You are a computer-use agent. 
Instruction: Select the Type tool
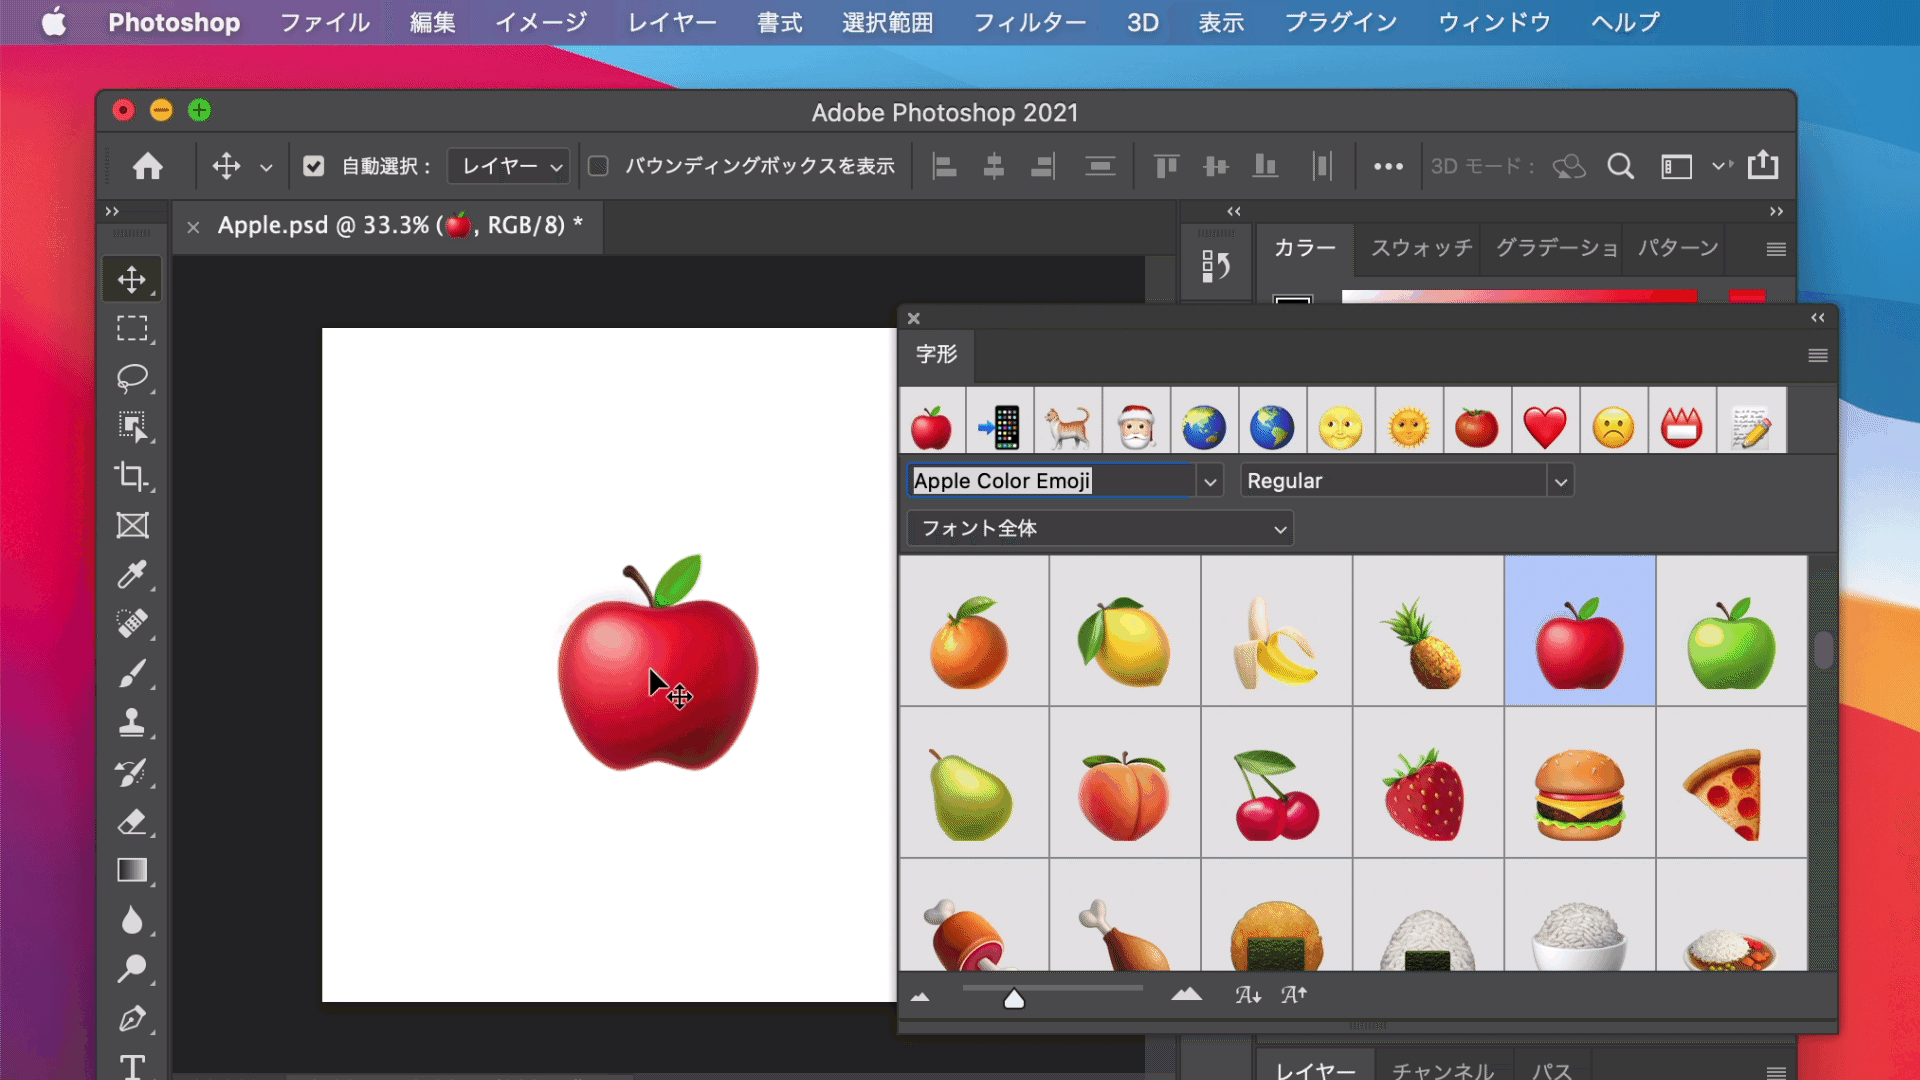tap(132, 1067)
